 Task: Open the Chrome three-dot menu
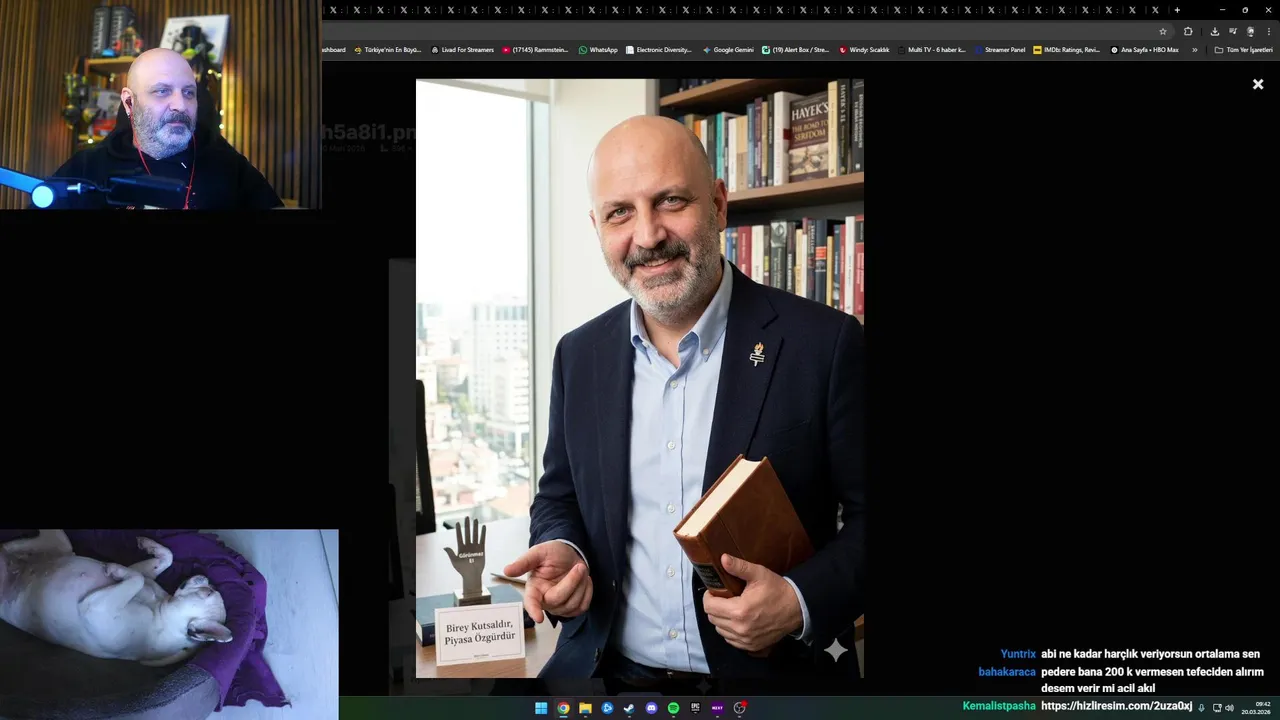(1268, 31)
